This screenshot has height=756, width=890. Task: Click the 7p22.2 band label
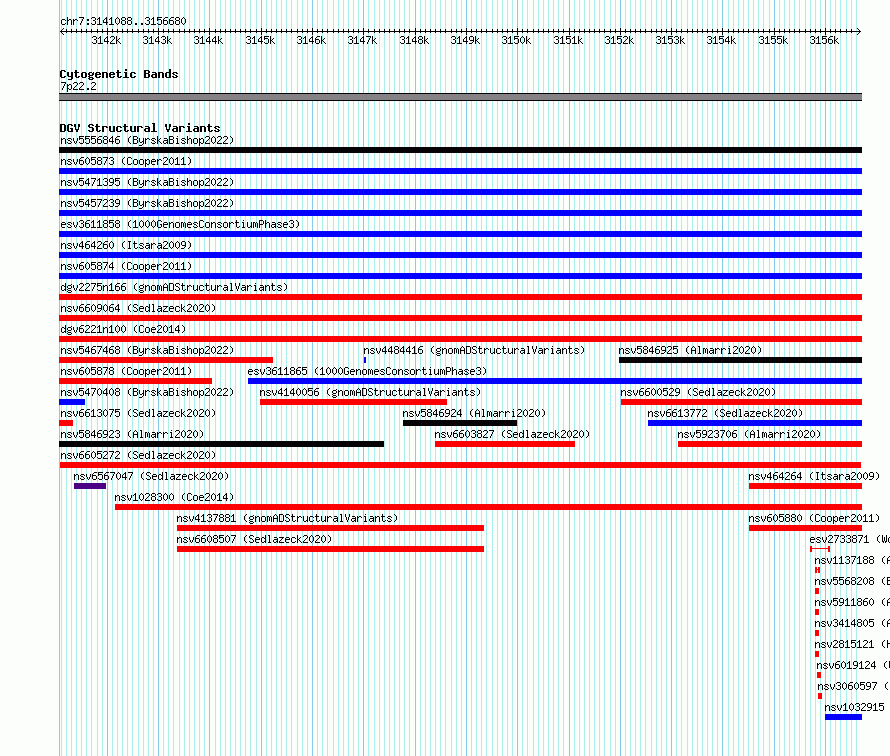click(78, 86)
